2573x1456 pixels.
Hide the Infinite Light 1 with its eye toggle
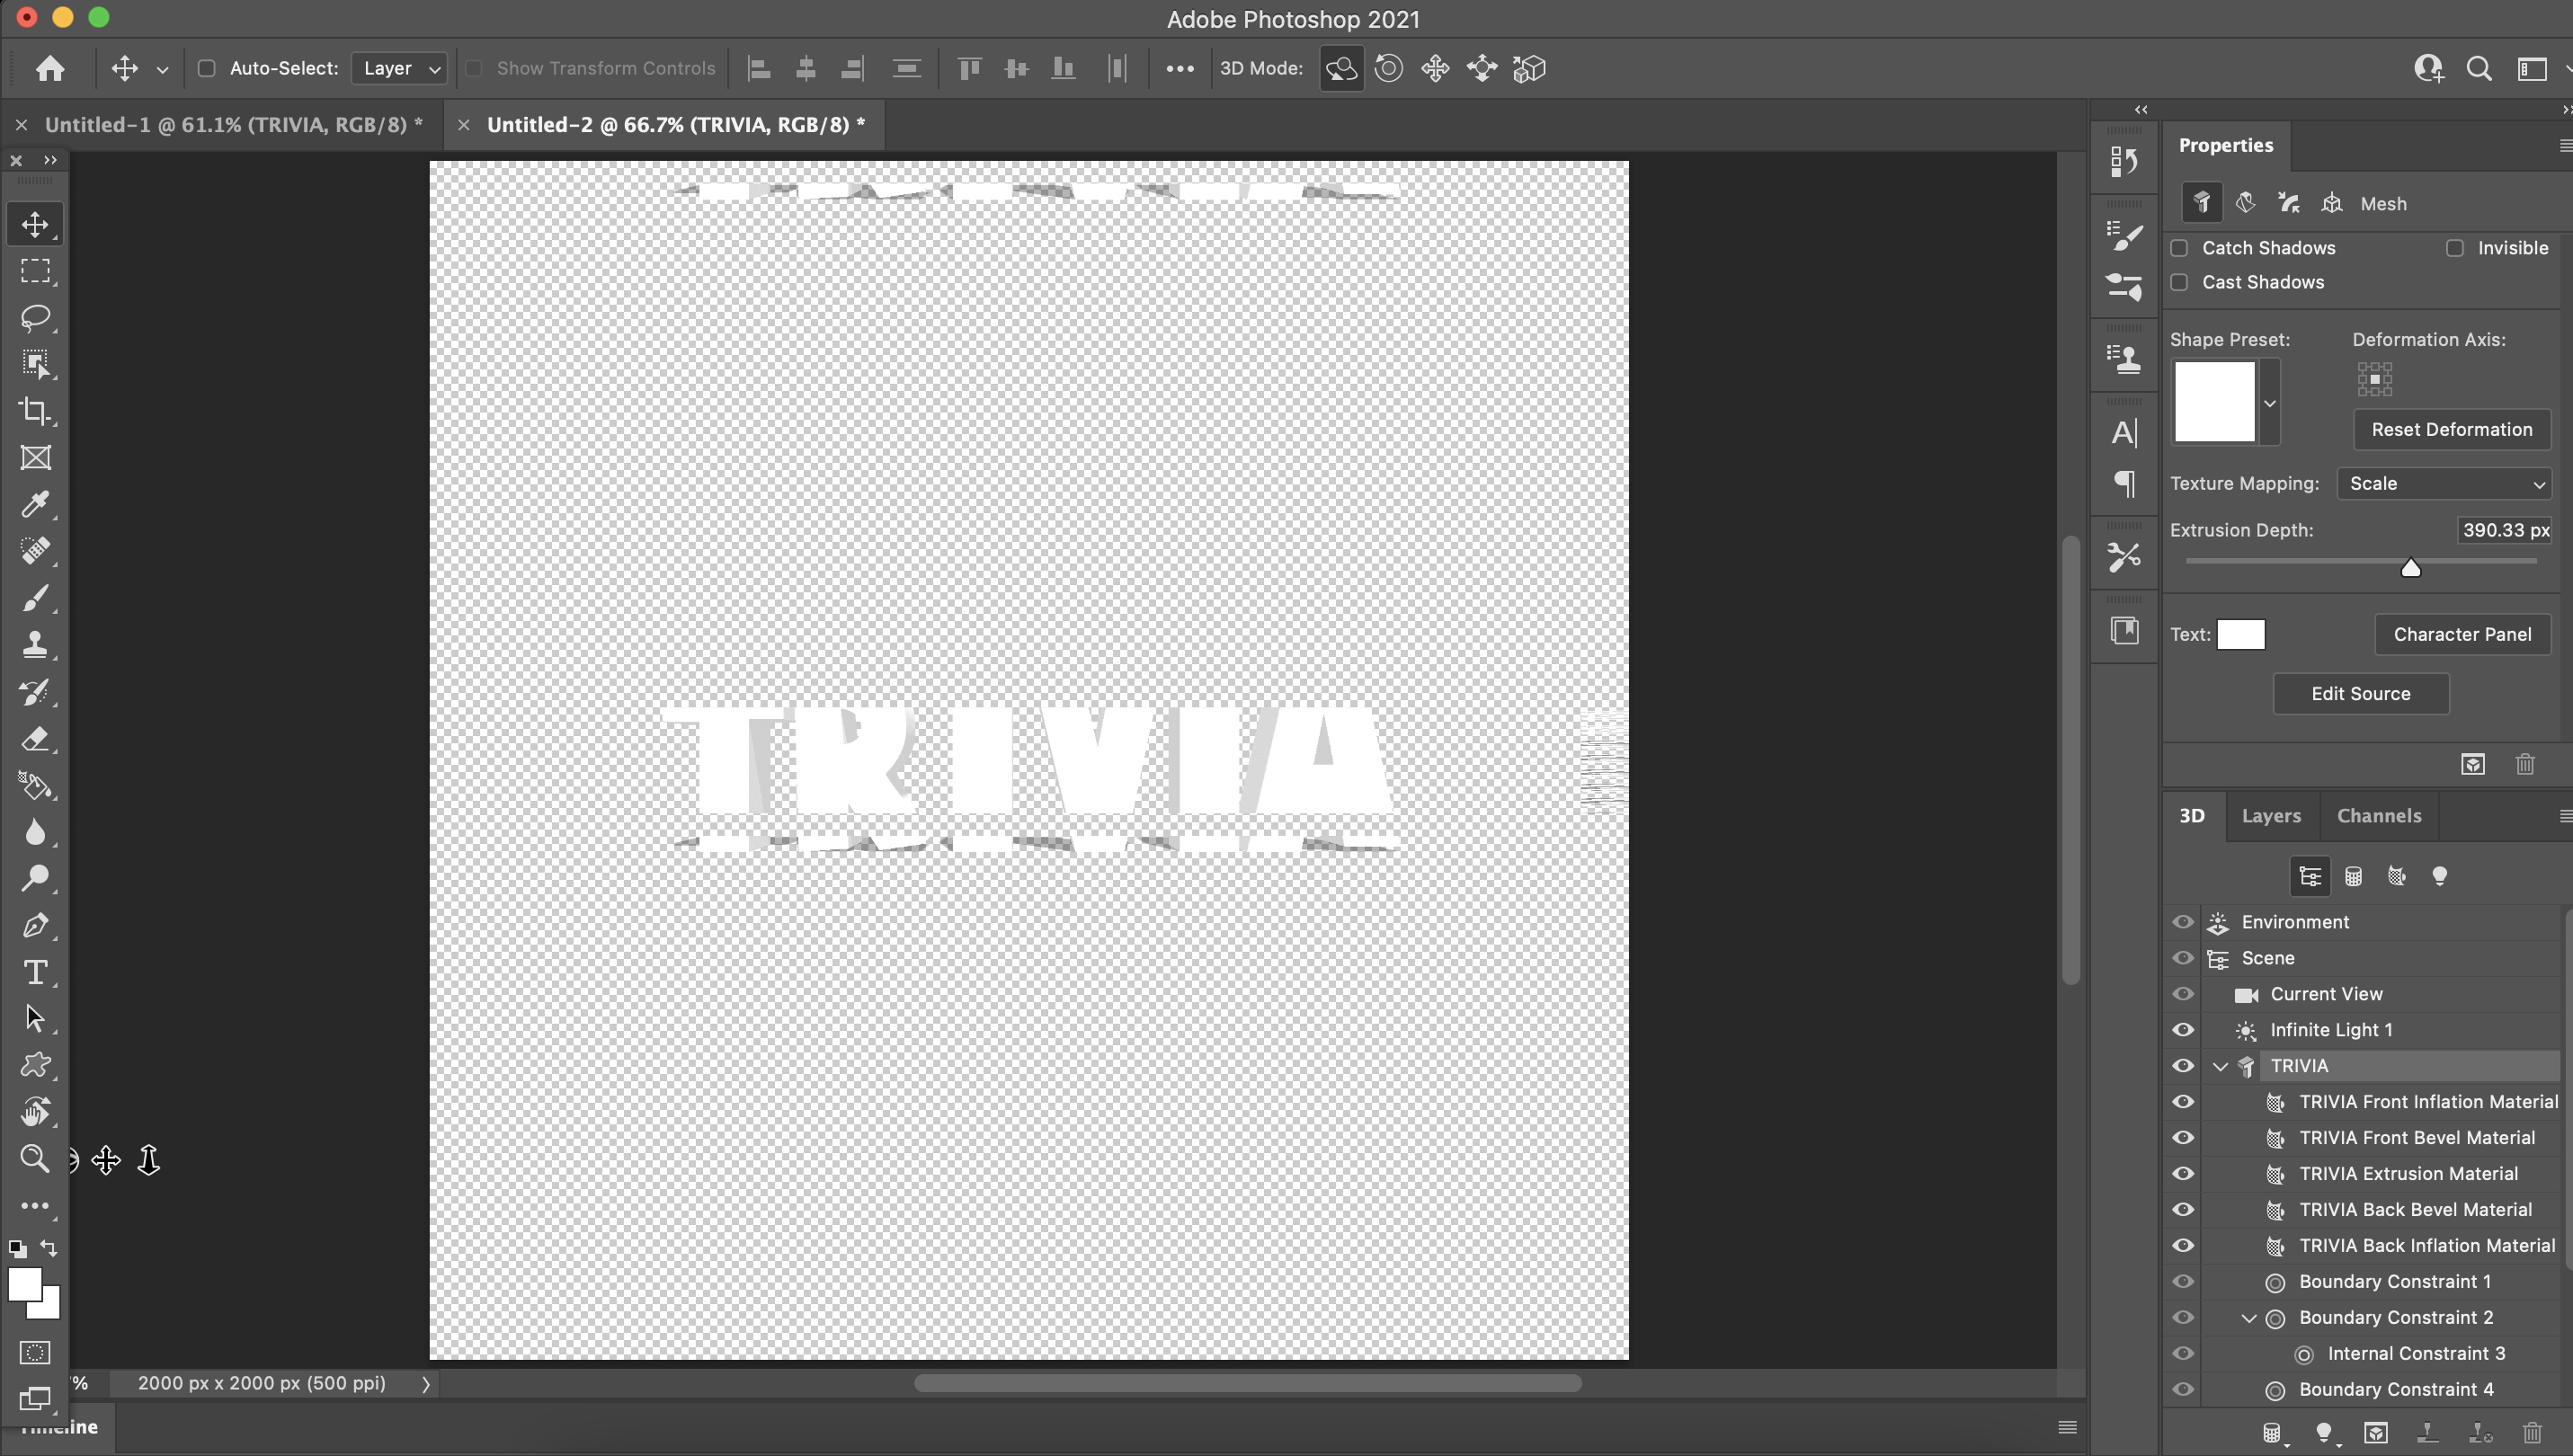(x=2184, y=1029)
